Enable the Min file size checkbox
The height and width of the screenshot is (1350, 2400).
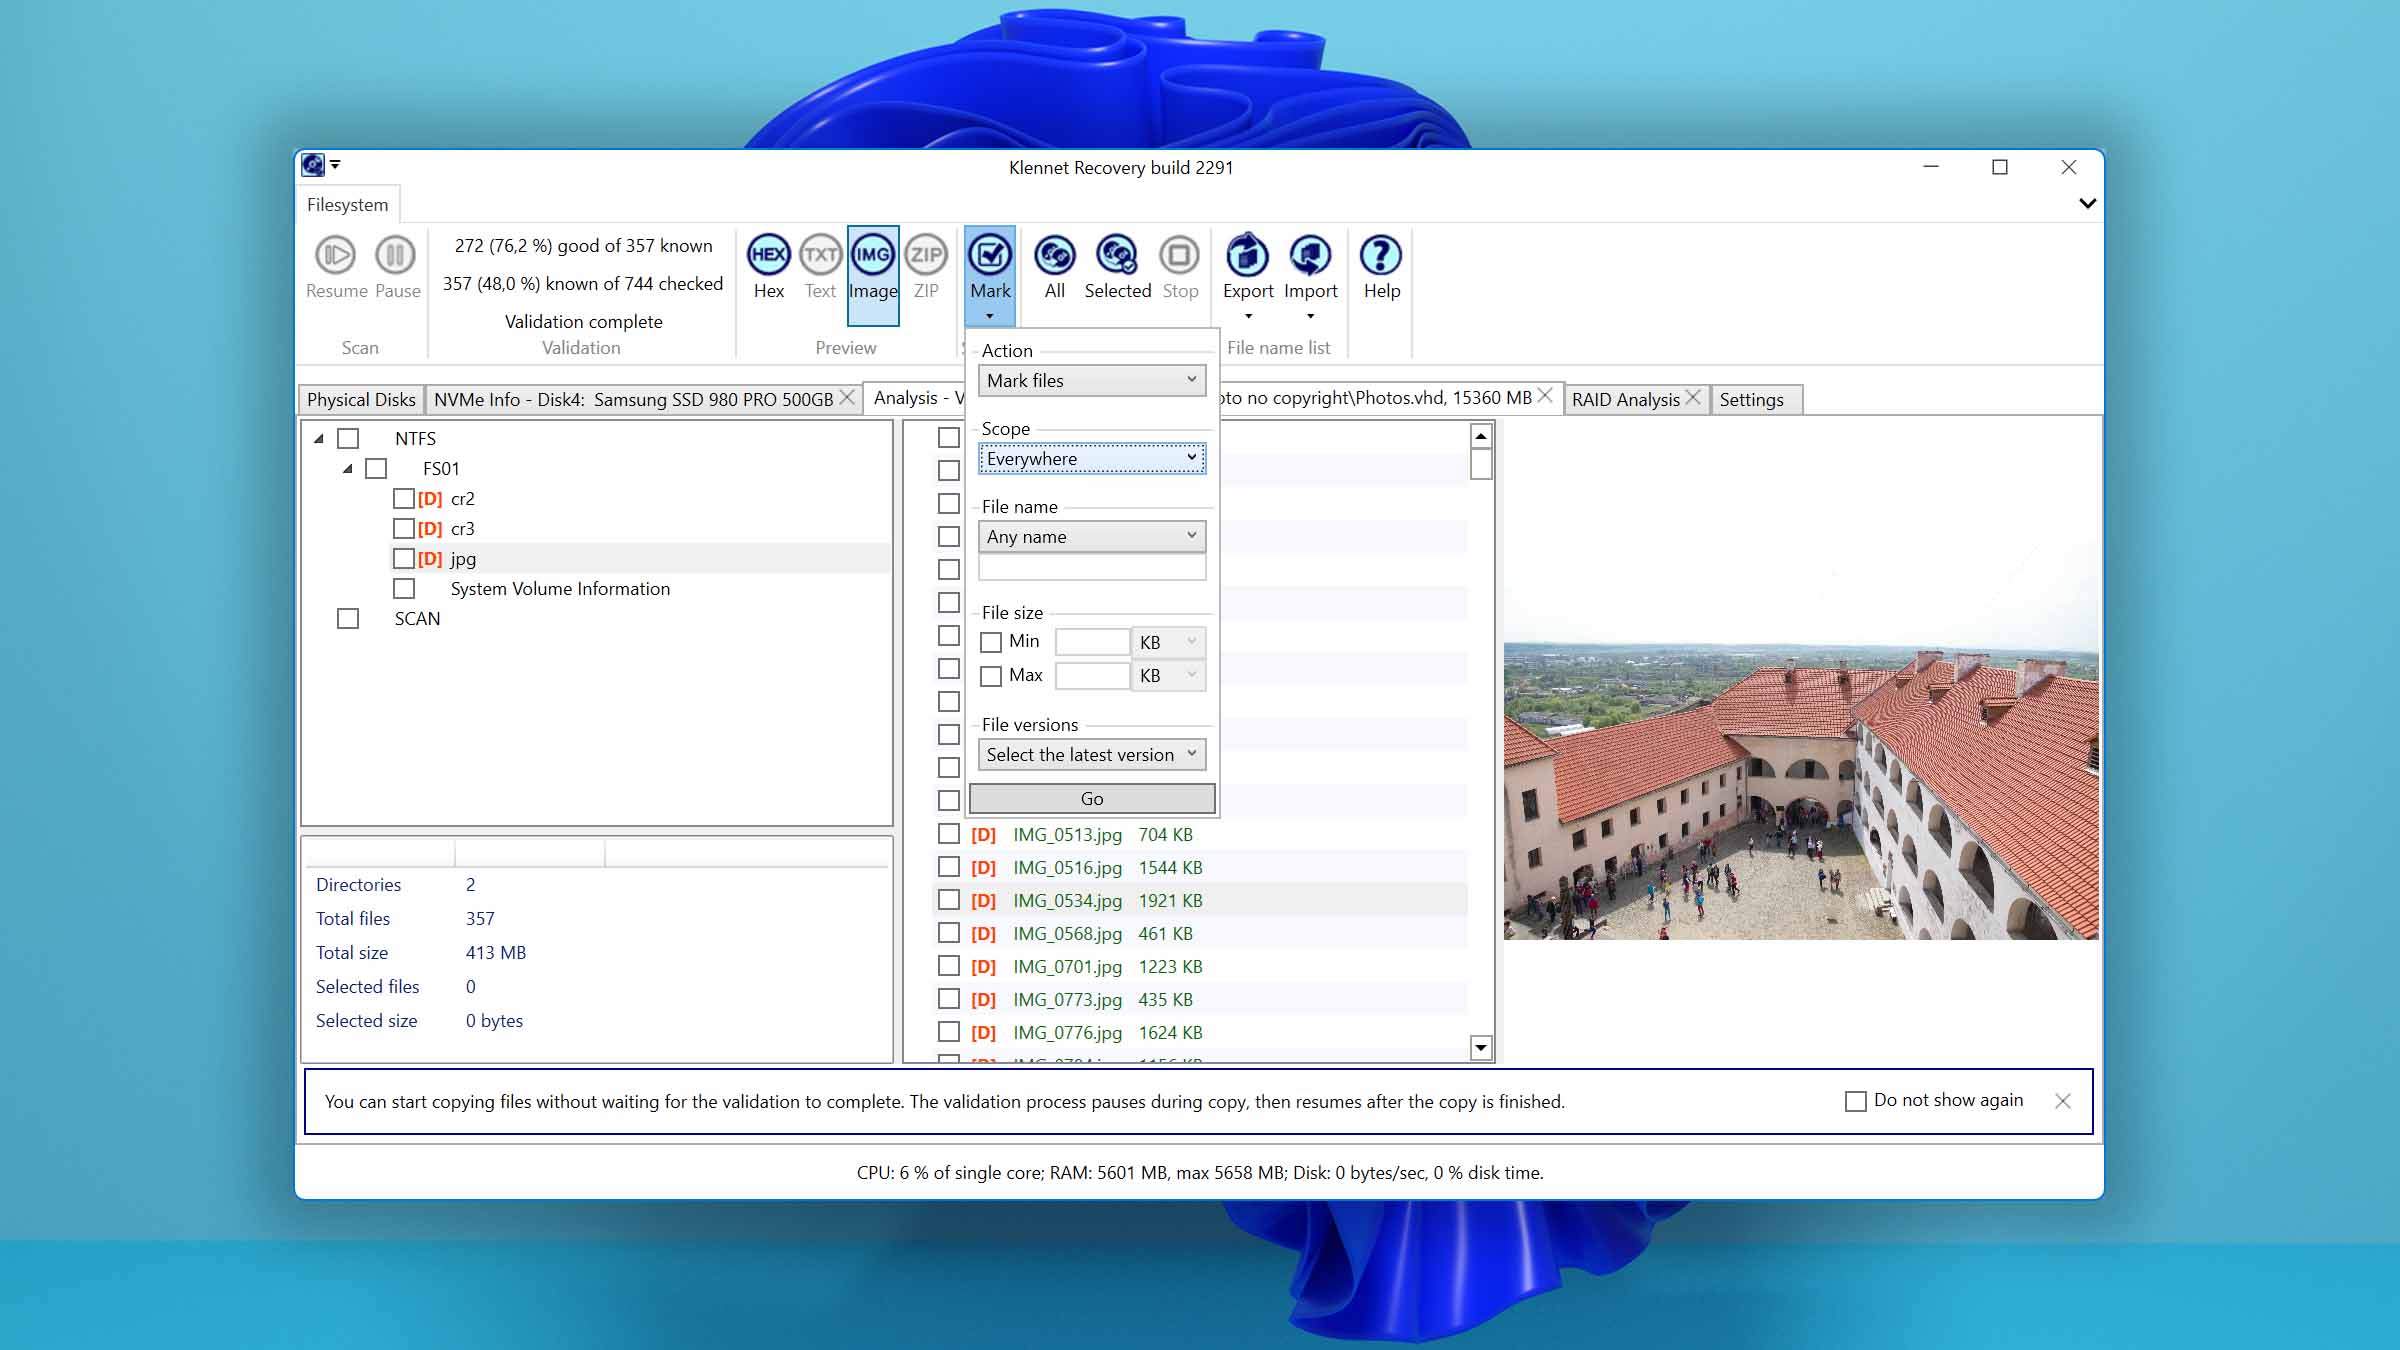coord(991,642)
